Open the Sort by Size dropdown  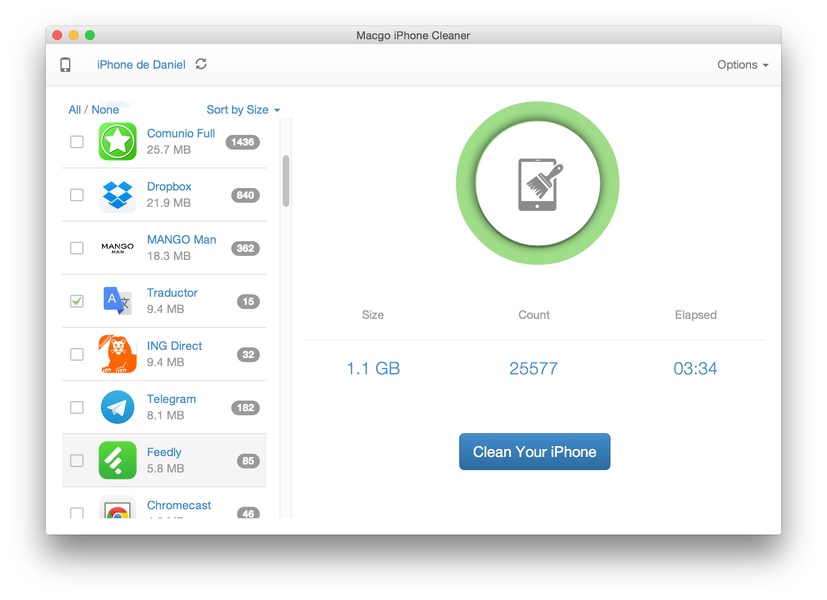243,110
